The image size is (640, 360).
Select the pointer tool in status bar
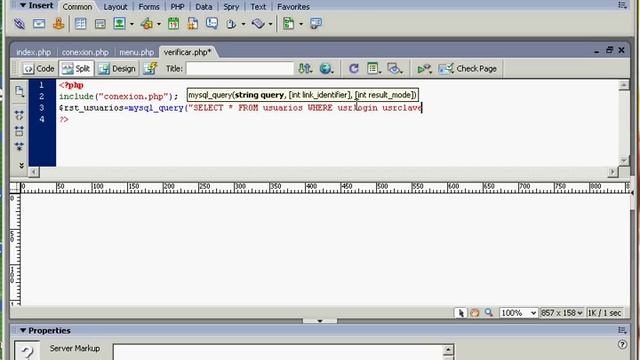[461, 313]
